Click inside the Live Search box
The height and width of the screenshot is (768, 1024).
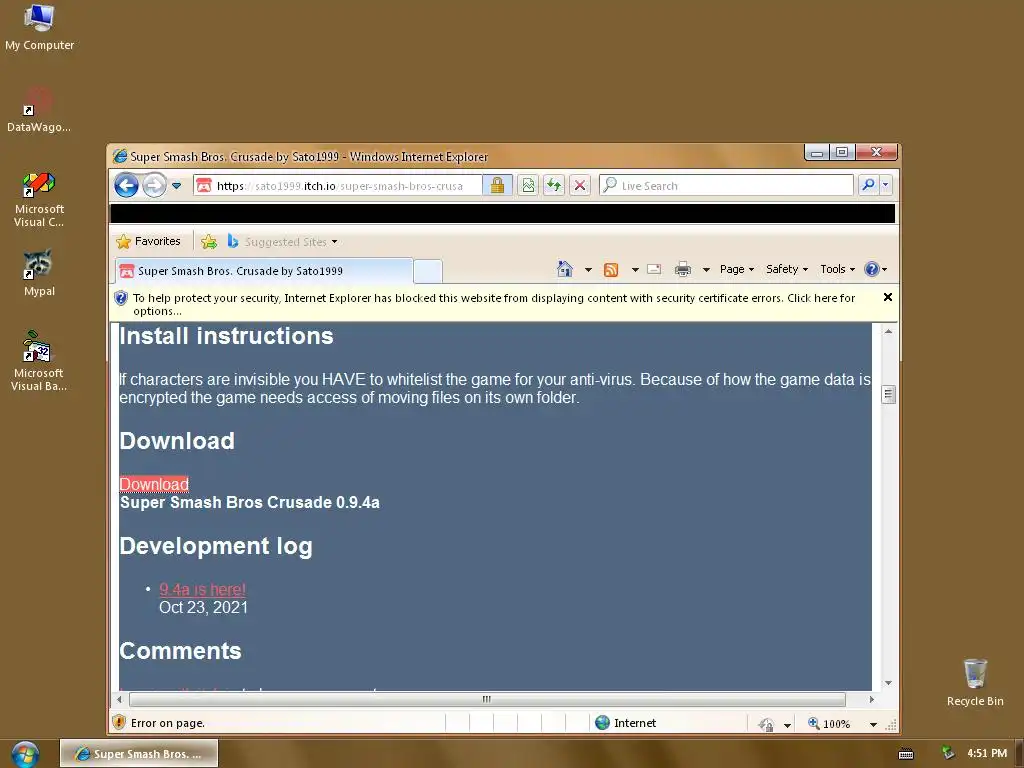726,185
